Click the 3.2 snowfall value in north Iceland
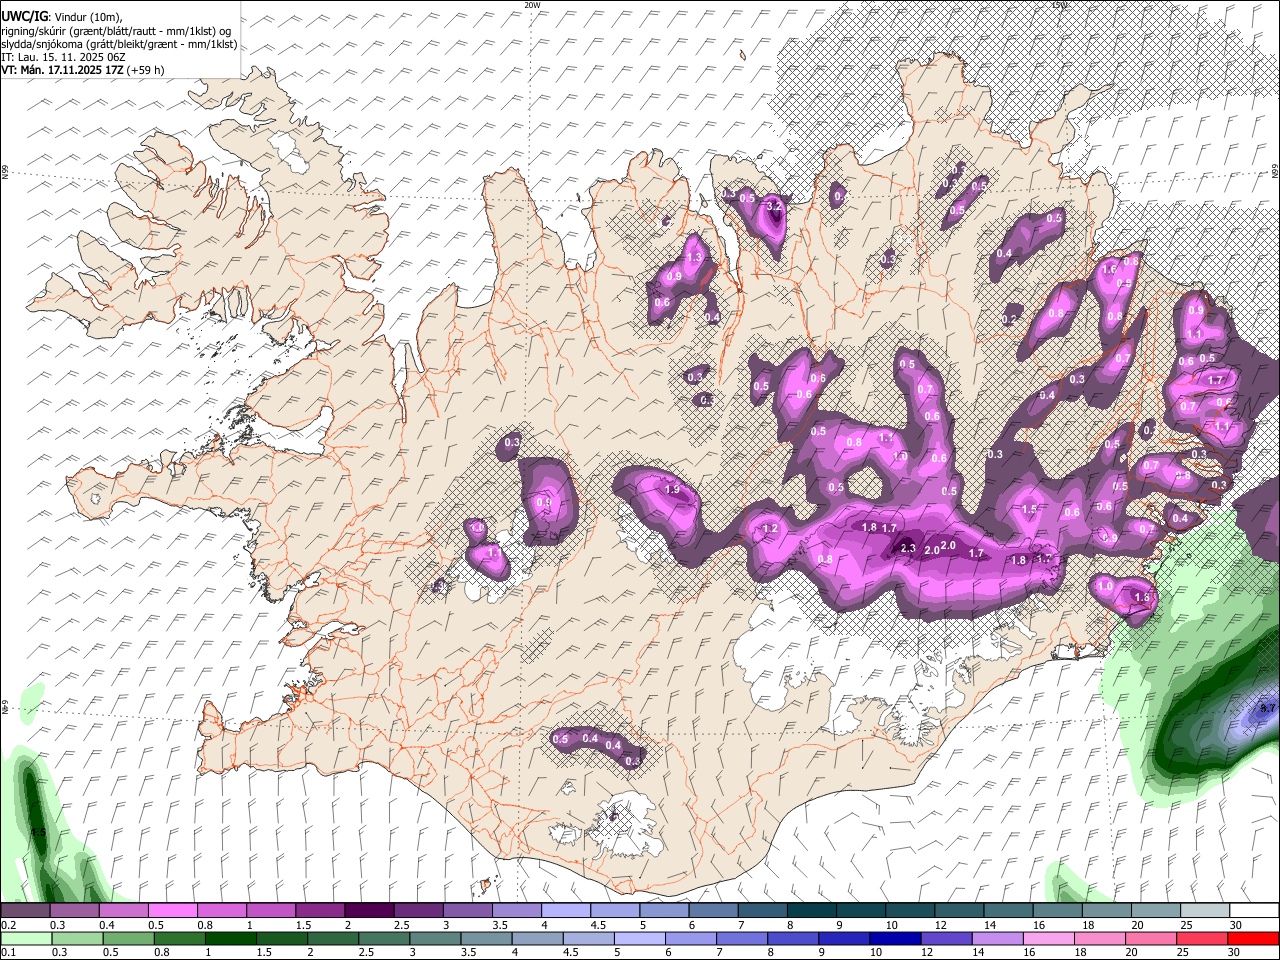The width and height of the screenshot is (1280, 960). [773, 206]
